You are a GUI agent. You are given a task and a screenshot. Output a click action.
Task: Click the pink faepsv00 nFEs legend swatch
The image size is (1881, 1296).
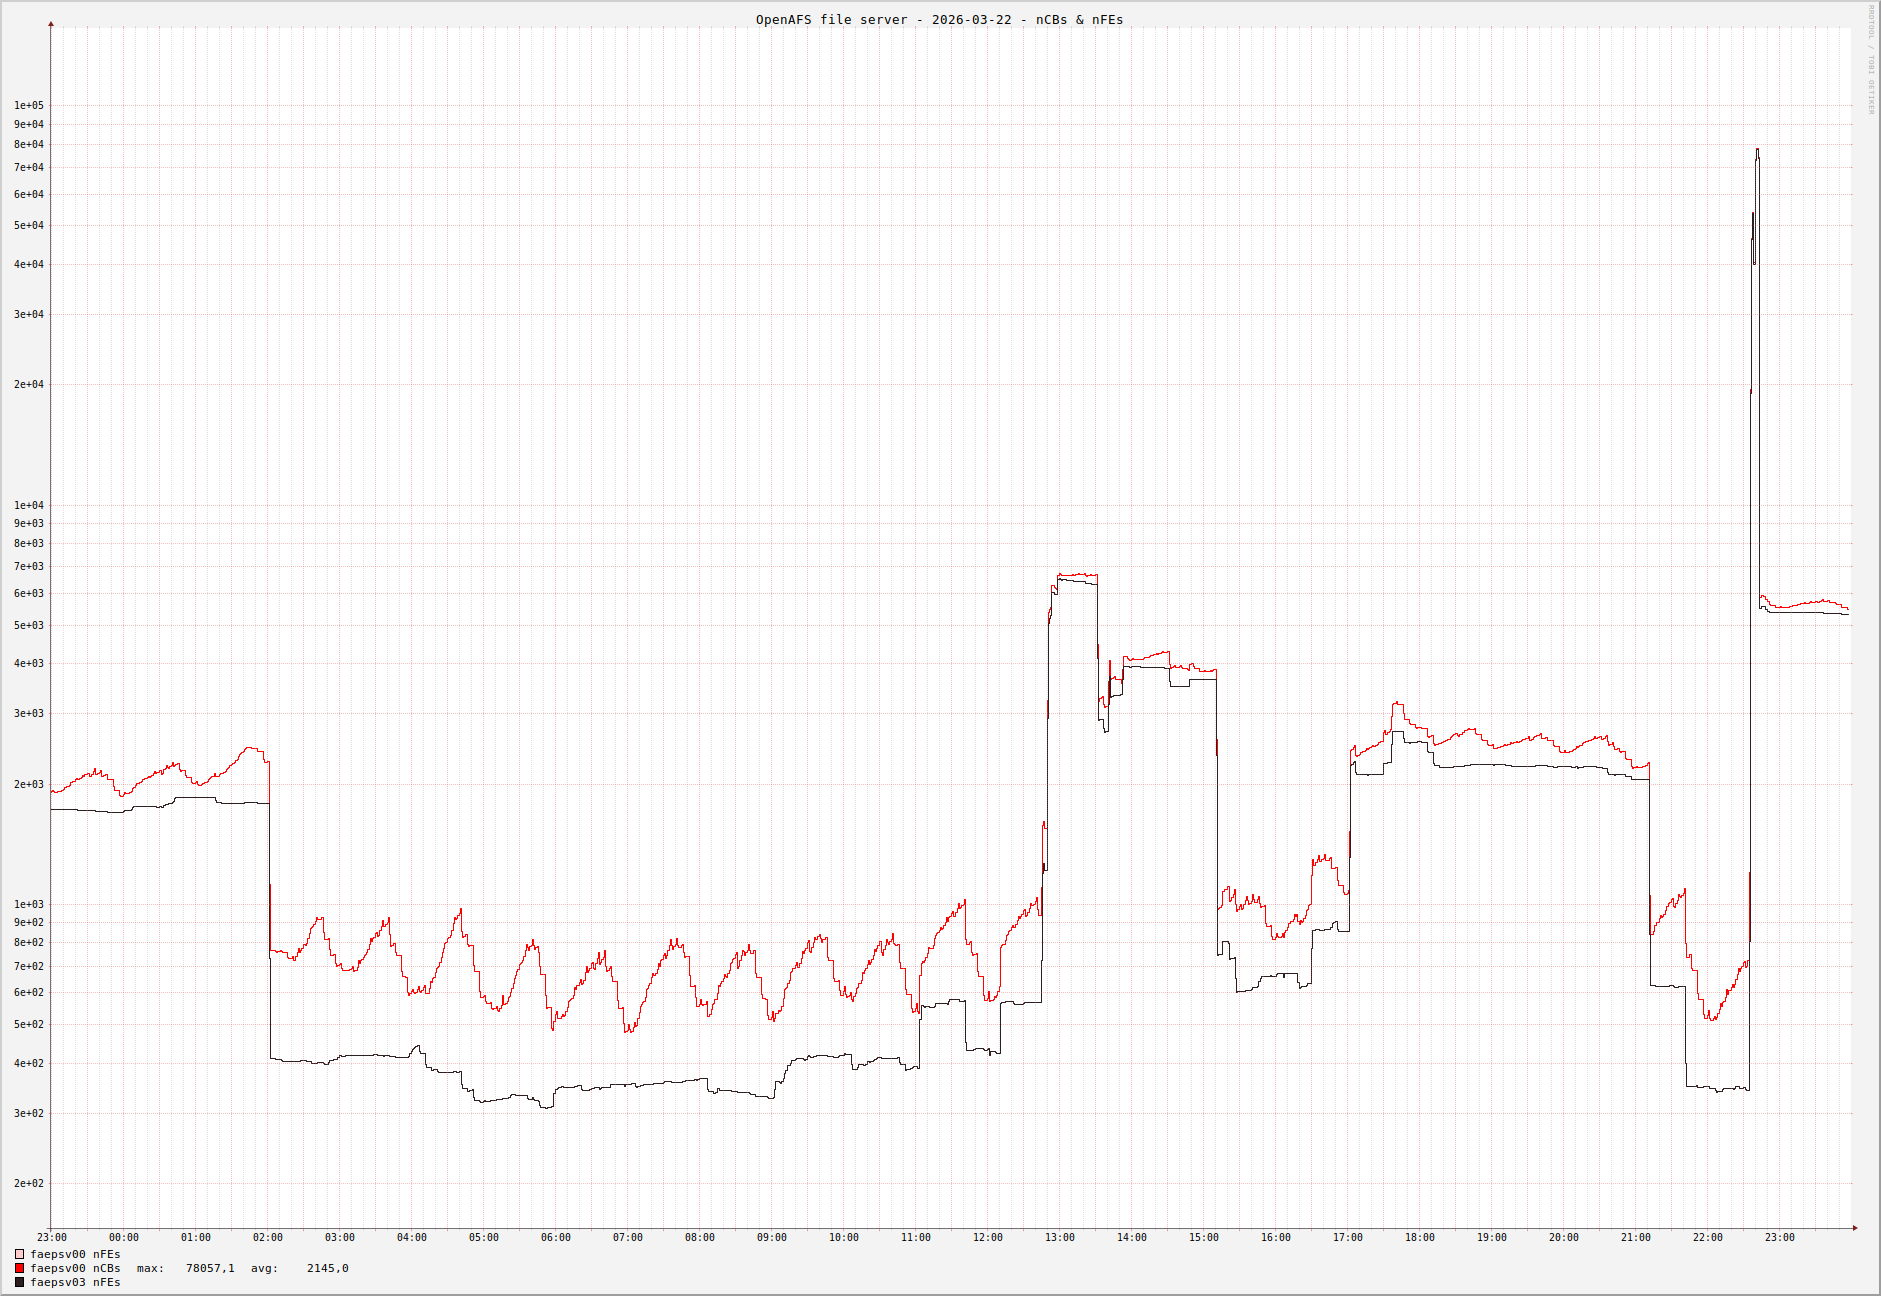(19, 1254)
